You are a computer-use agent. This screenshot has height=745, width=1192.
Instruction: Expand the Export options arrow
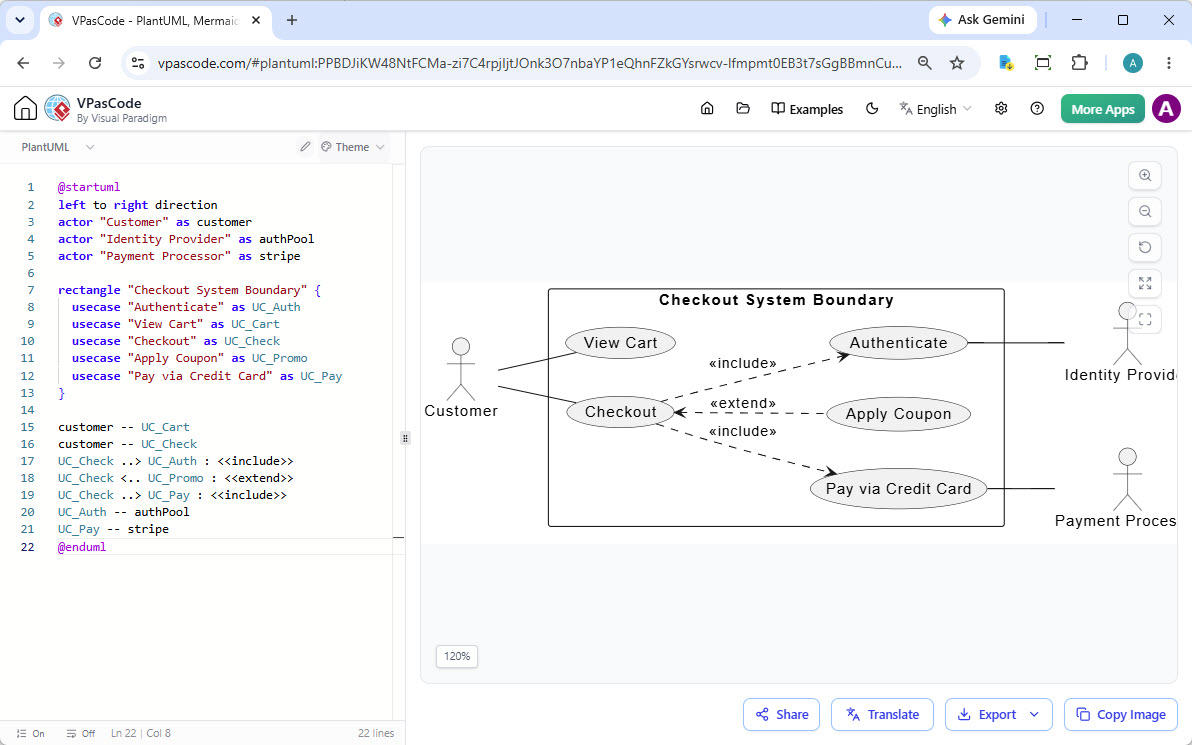click(1035, 715)
